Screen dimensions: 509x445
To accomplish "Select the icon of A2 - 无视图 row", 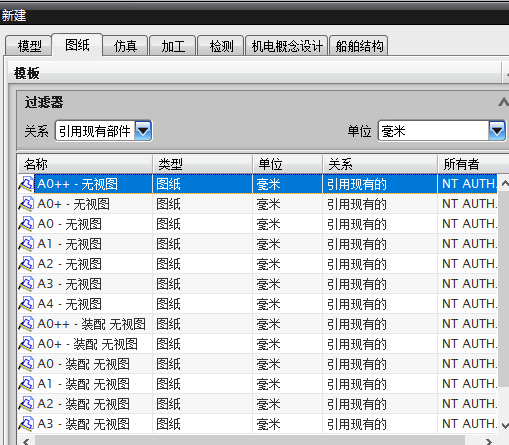I will click(26, 264).
